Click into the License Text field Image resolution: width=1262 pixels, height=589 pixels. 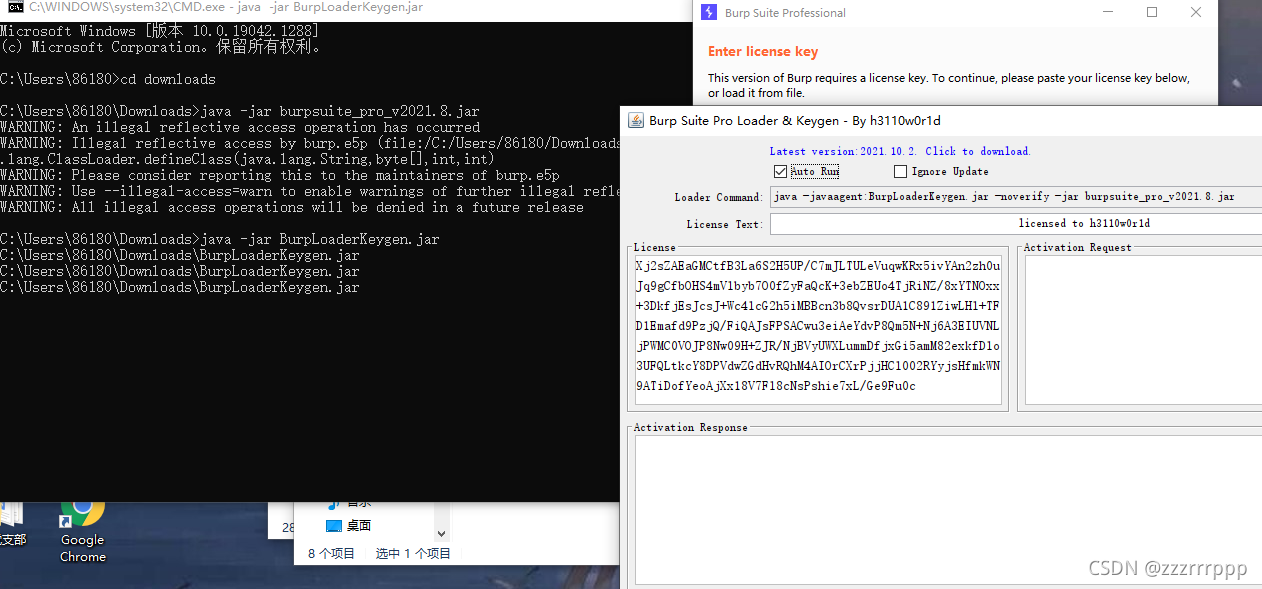click(1016, 224)
